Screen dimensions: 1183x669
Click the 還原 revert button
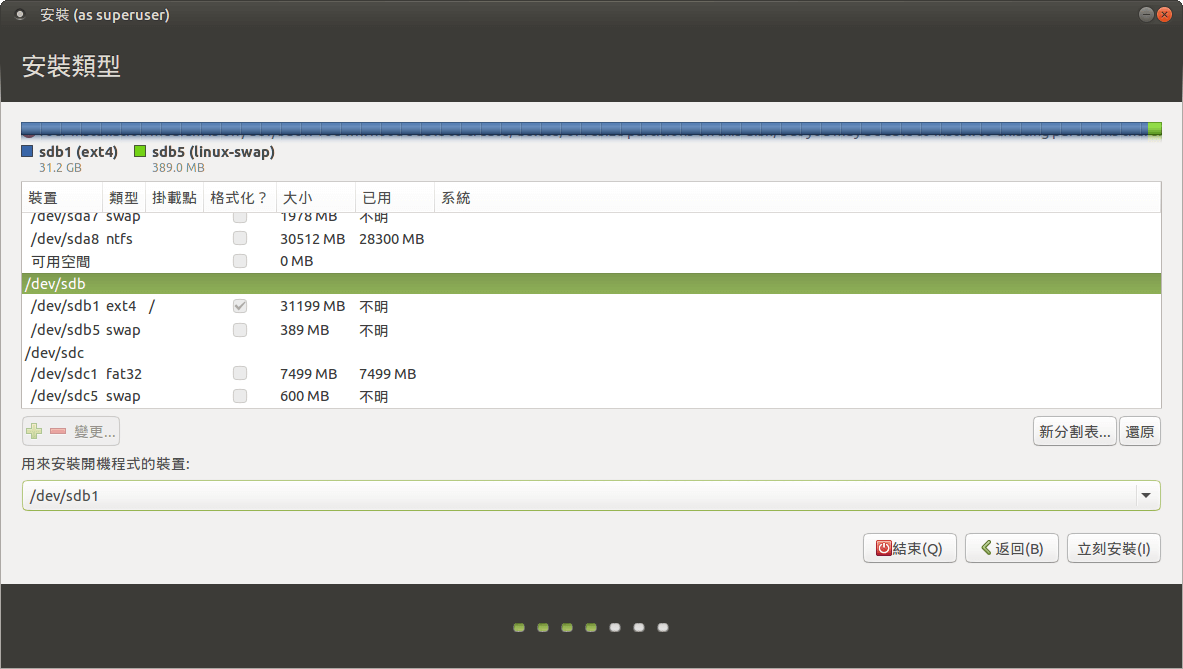(1140, 432)
